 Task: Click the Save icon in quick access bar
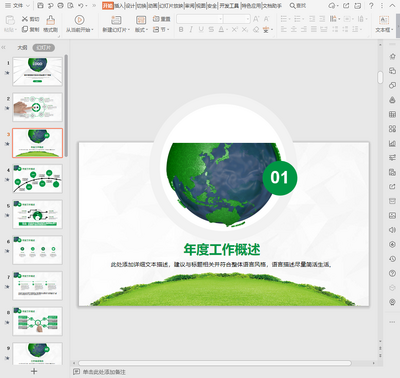pyautogui.click(x=40, y=6)
